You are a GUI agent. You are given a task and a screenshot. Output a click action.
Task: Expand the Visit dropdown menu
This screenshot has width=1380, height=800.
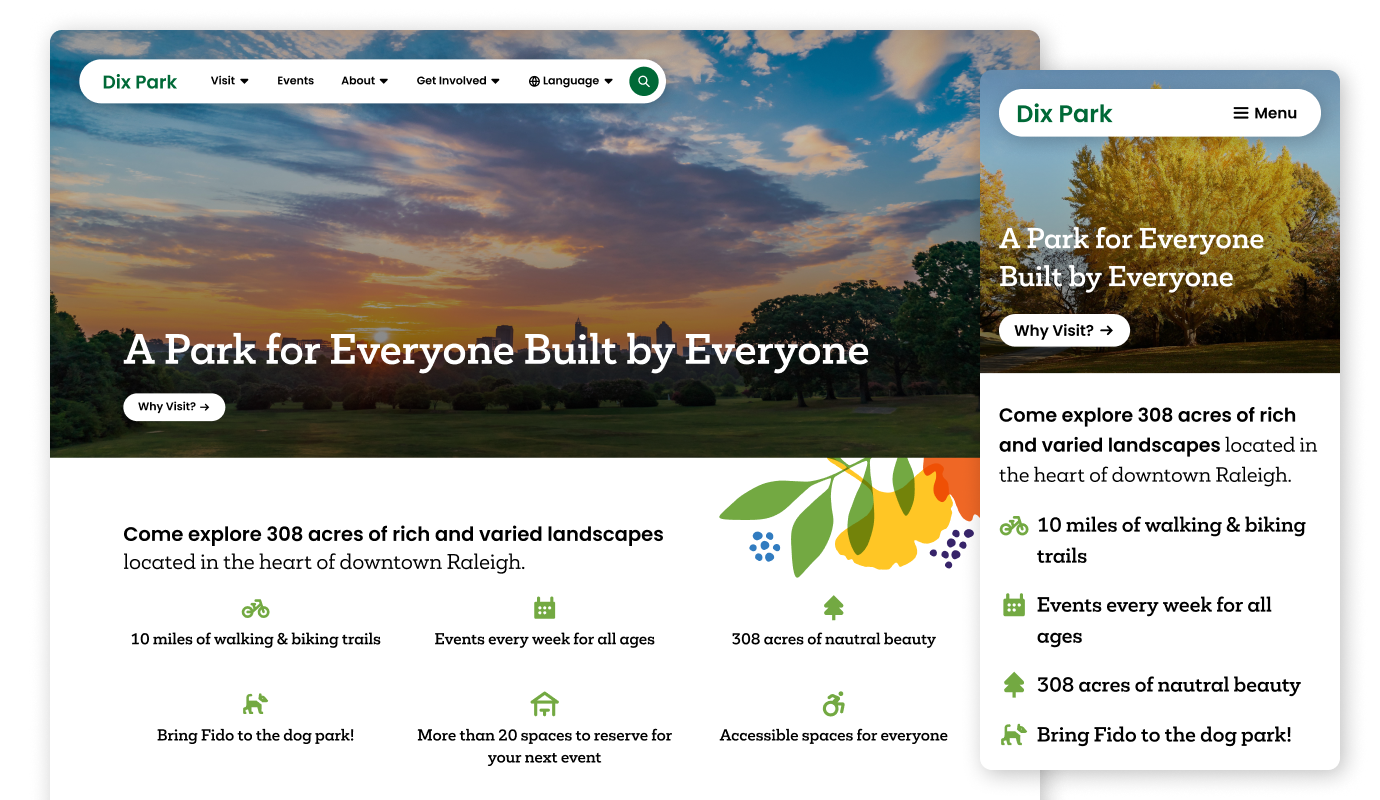pyautogui.click(x=229, y=81)
